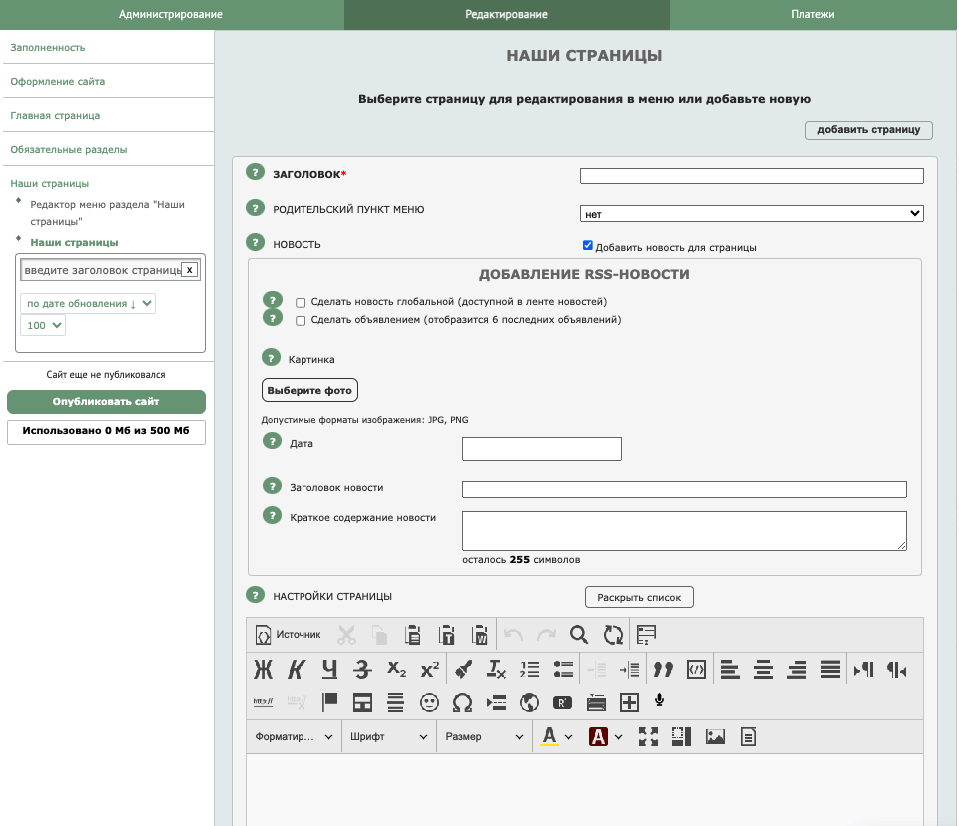Switch to the Редактирование tab

click(506, 15)
